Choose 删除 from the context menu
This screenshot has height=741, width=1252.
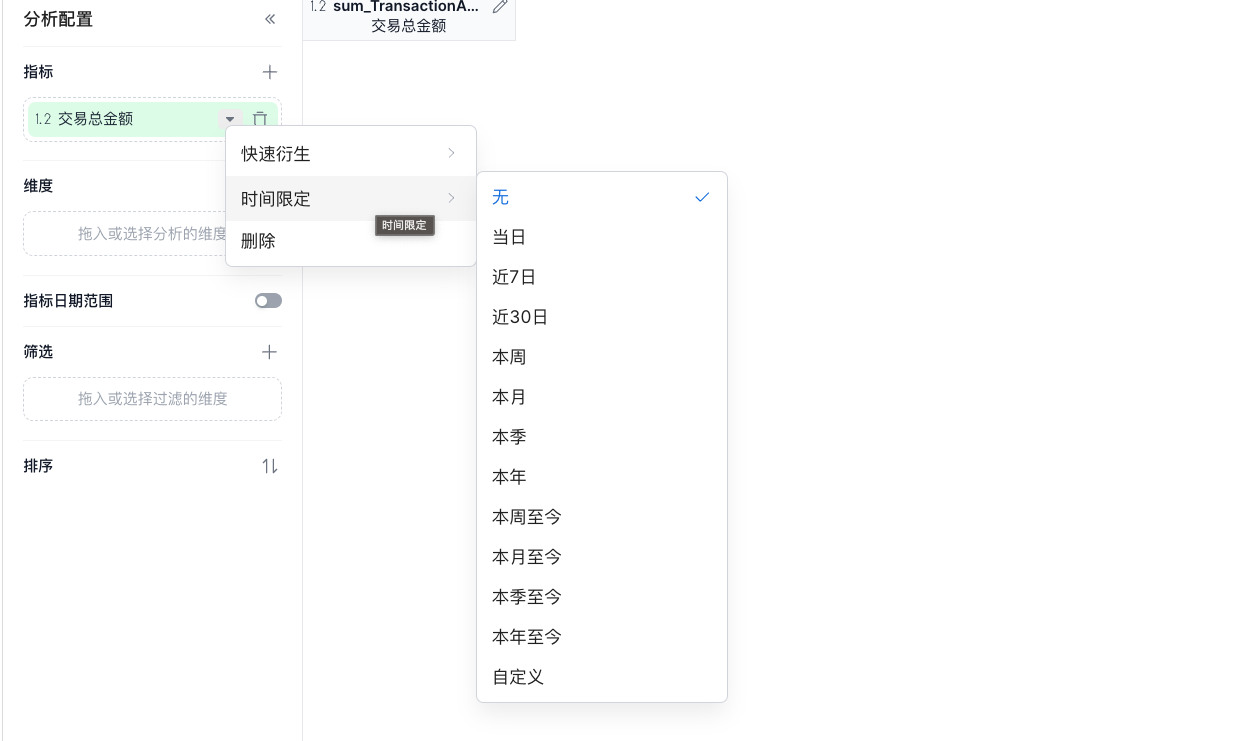[259, 241]
